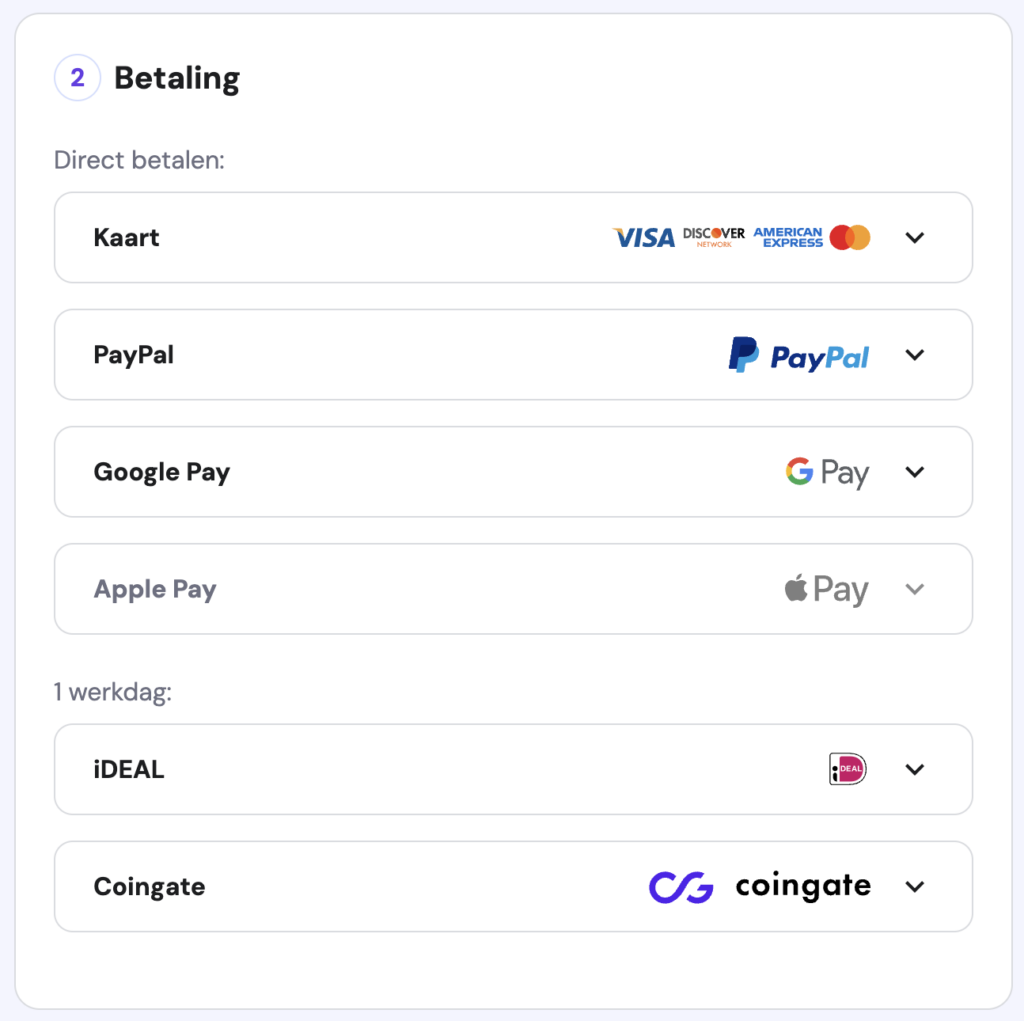Select Kaart payment method label
The image size is (1024, 1021).
pyautogui.click(x=127, y=238)
